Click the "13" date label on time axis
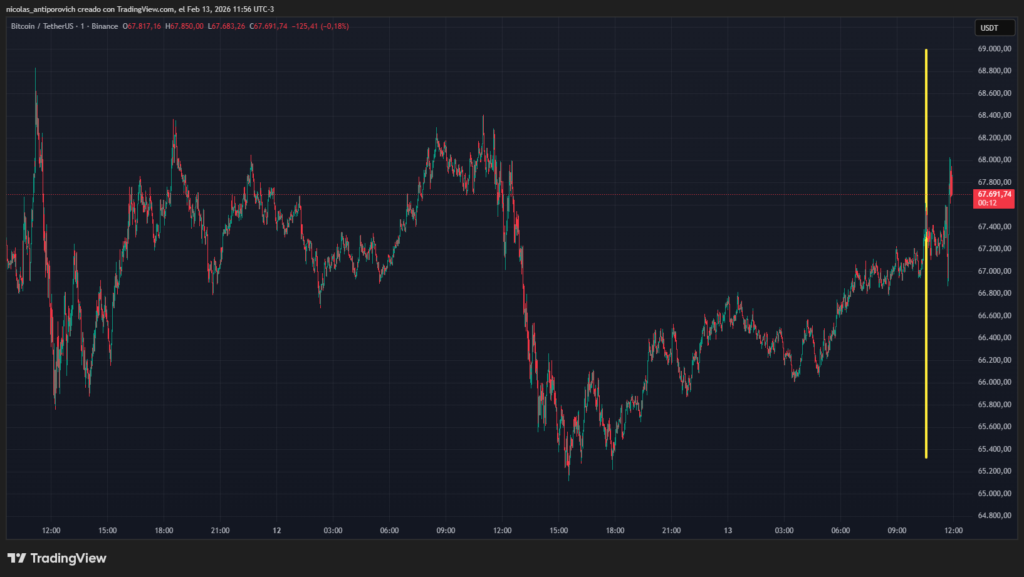Viewport: 1024px width, 577px height. pos(729,531)
